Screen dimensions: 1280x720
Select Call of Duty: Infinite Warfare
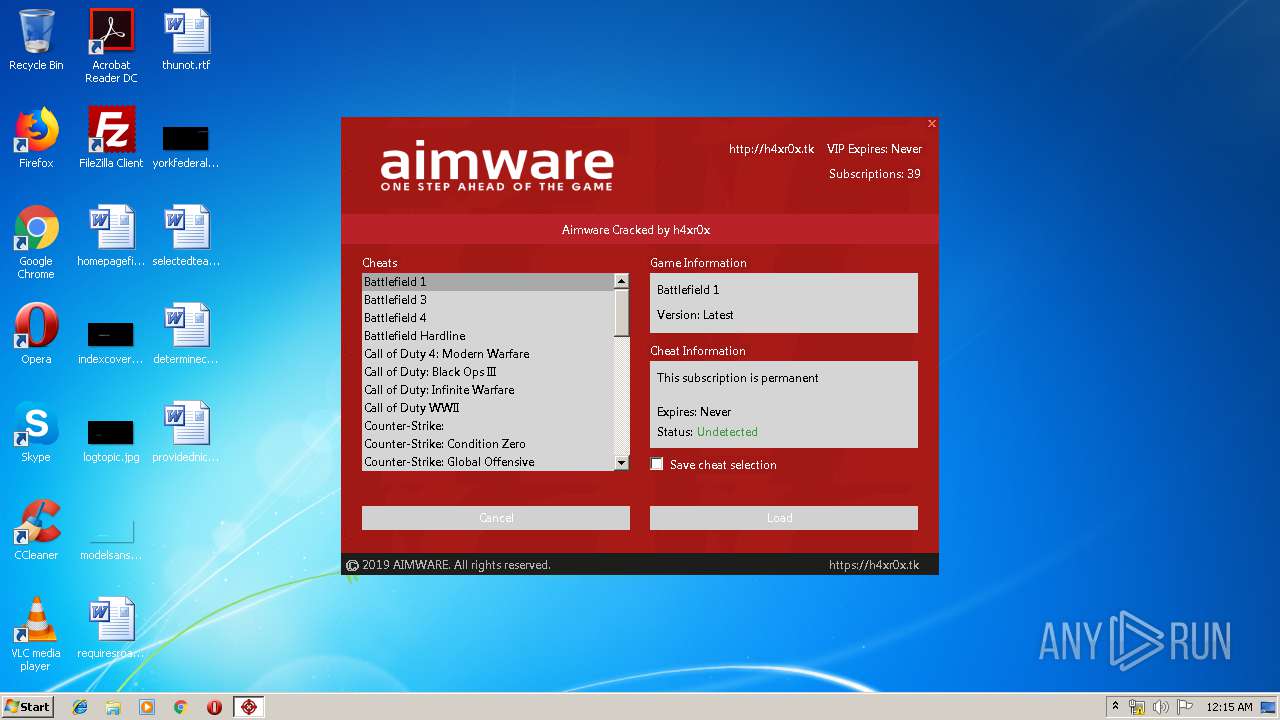click(x=488, y=390)
